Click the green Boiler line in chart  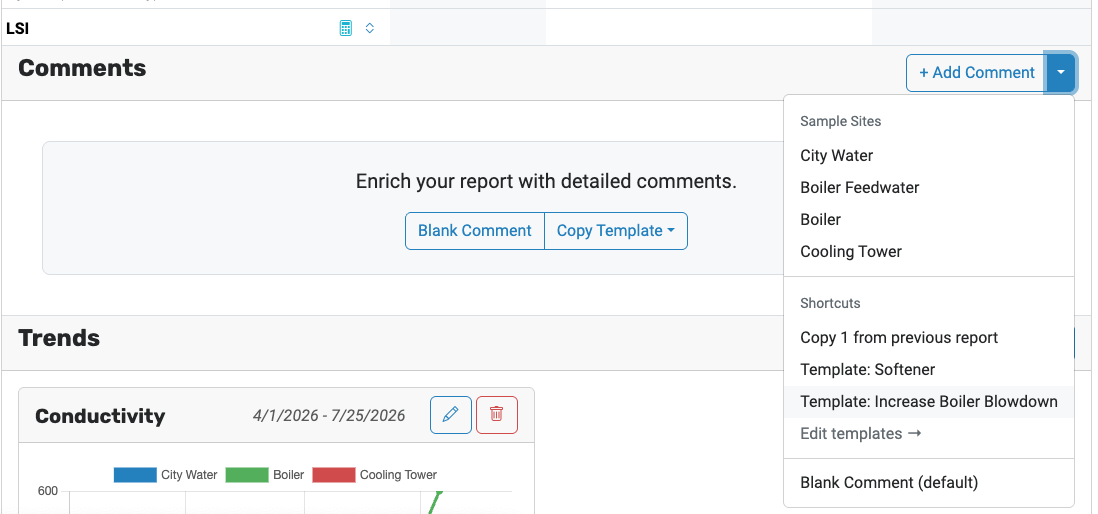click(436, 502)
